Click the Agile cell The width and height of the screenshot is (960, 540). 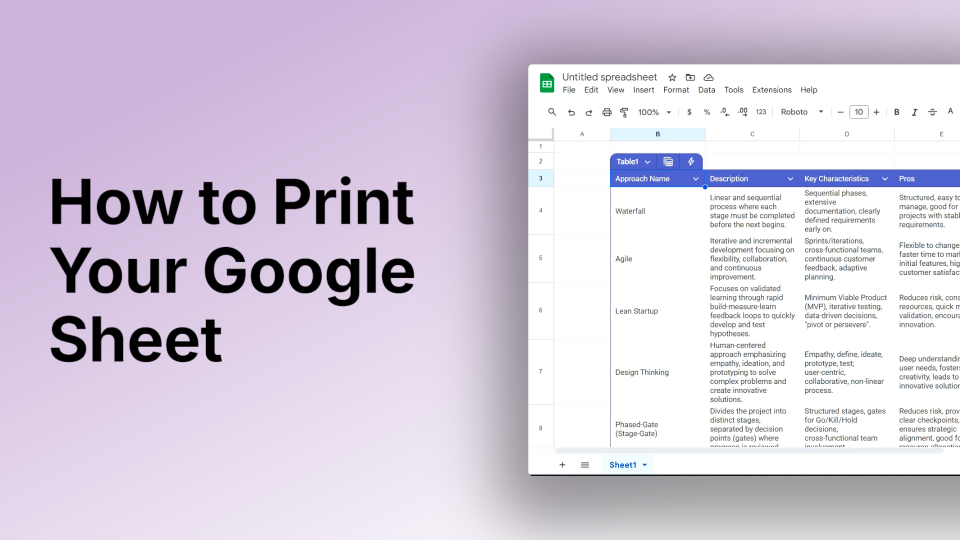(x=658, y=258)
